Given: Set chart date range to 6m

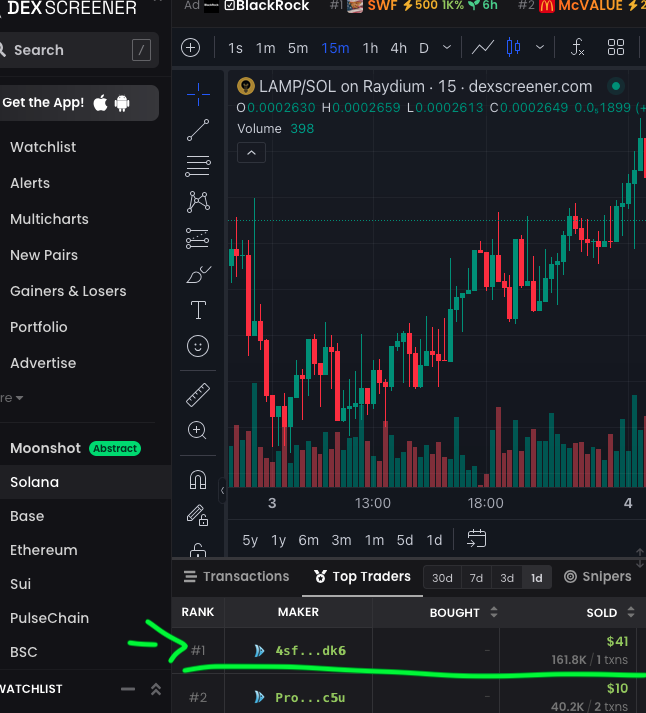Looking at the screenshot, I should tap(308, 540).
